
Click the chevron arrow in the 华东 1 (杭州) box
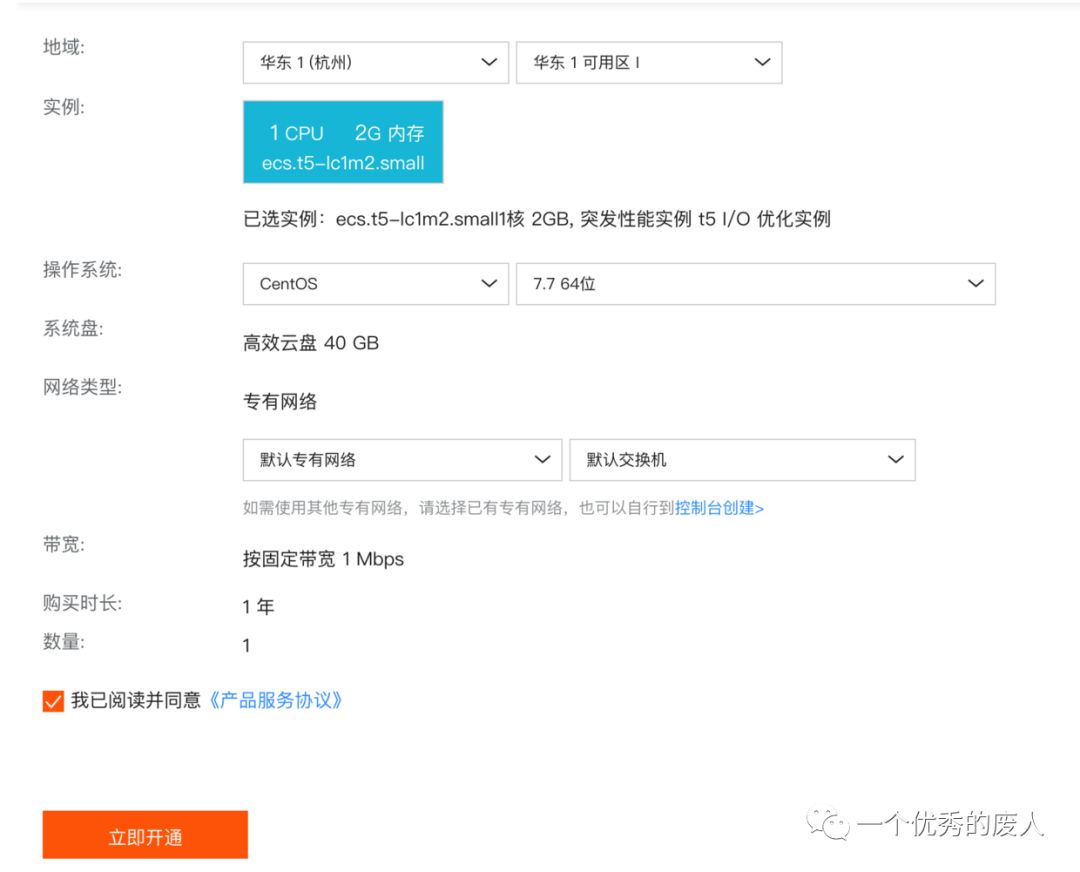(x=488, y=62)
